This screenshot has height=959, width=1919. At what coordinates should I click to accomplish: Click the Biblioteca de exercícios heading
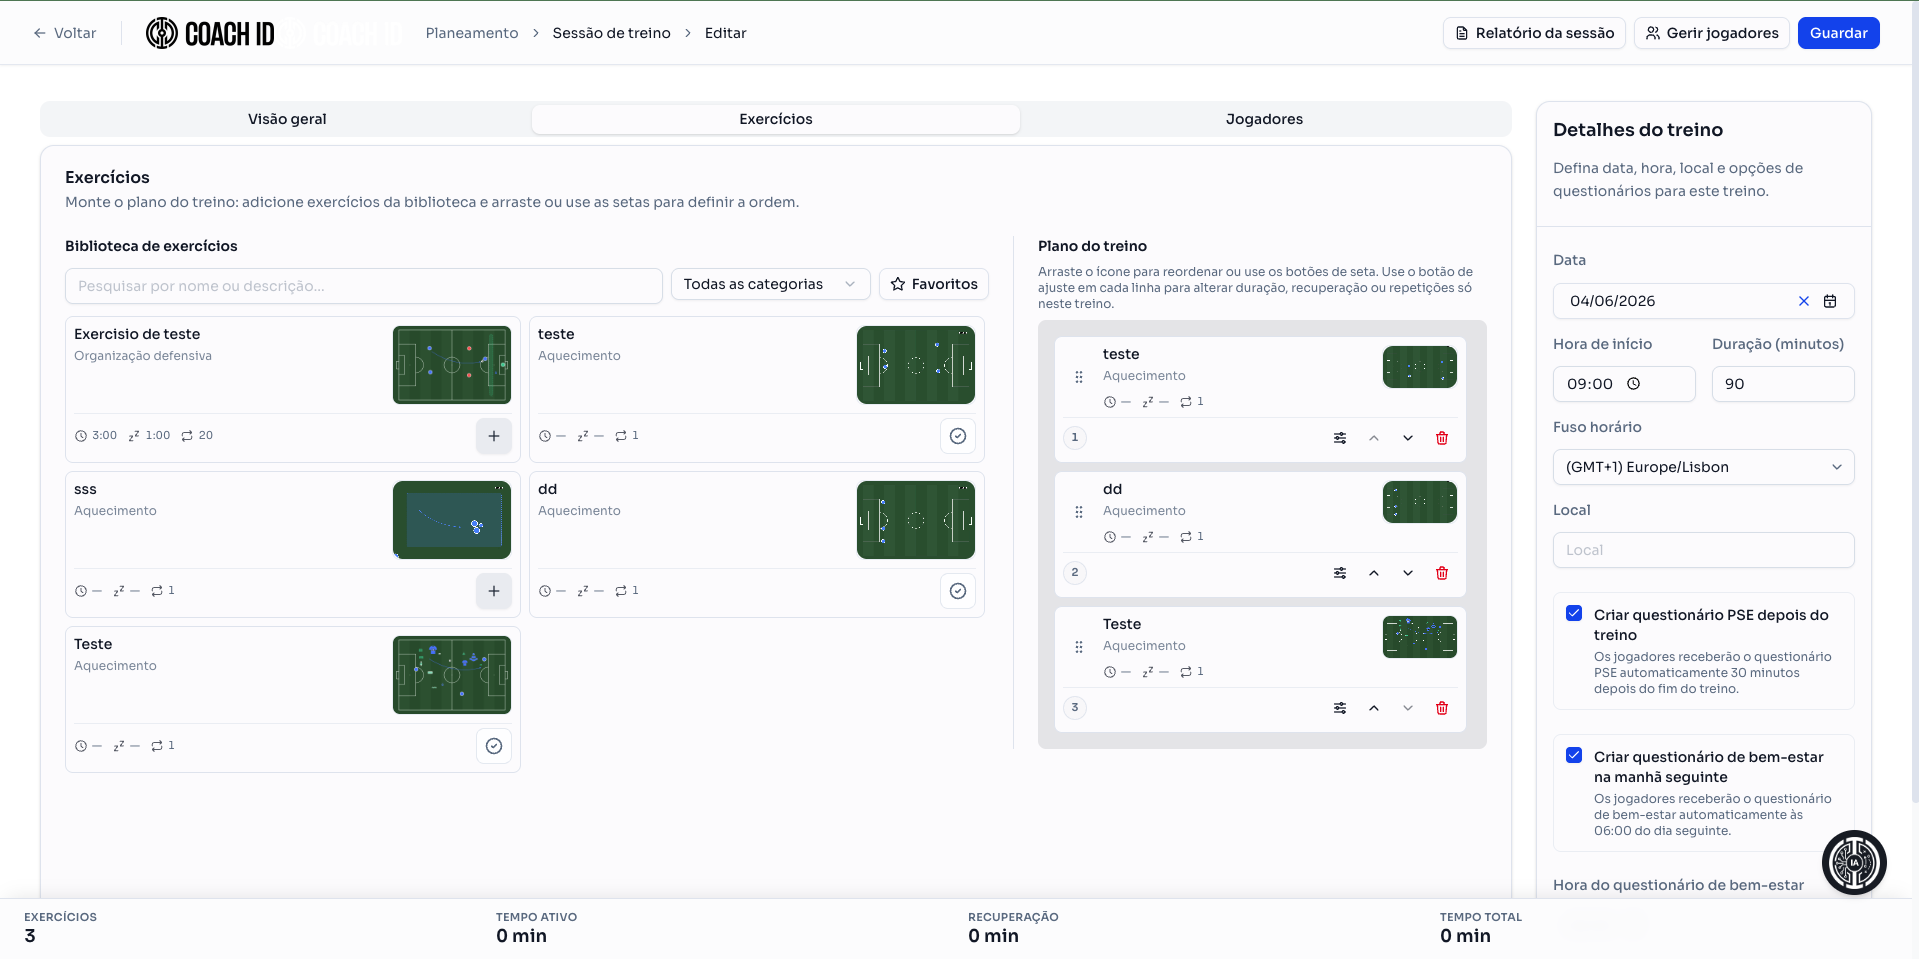coord(151,246)
